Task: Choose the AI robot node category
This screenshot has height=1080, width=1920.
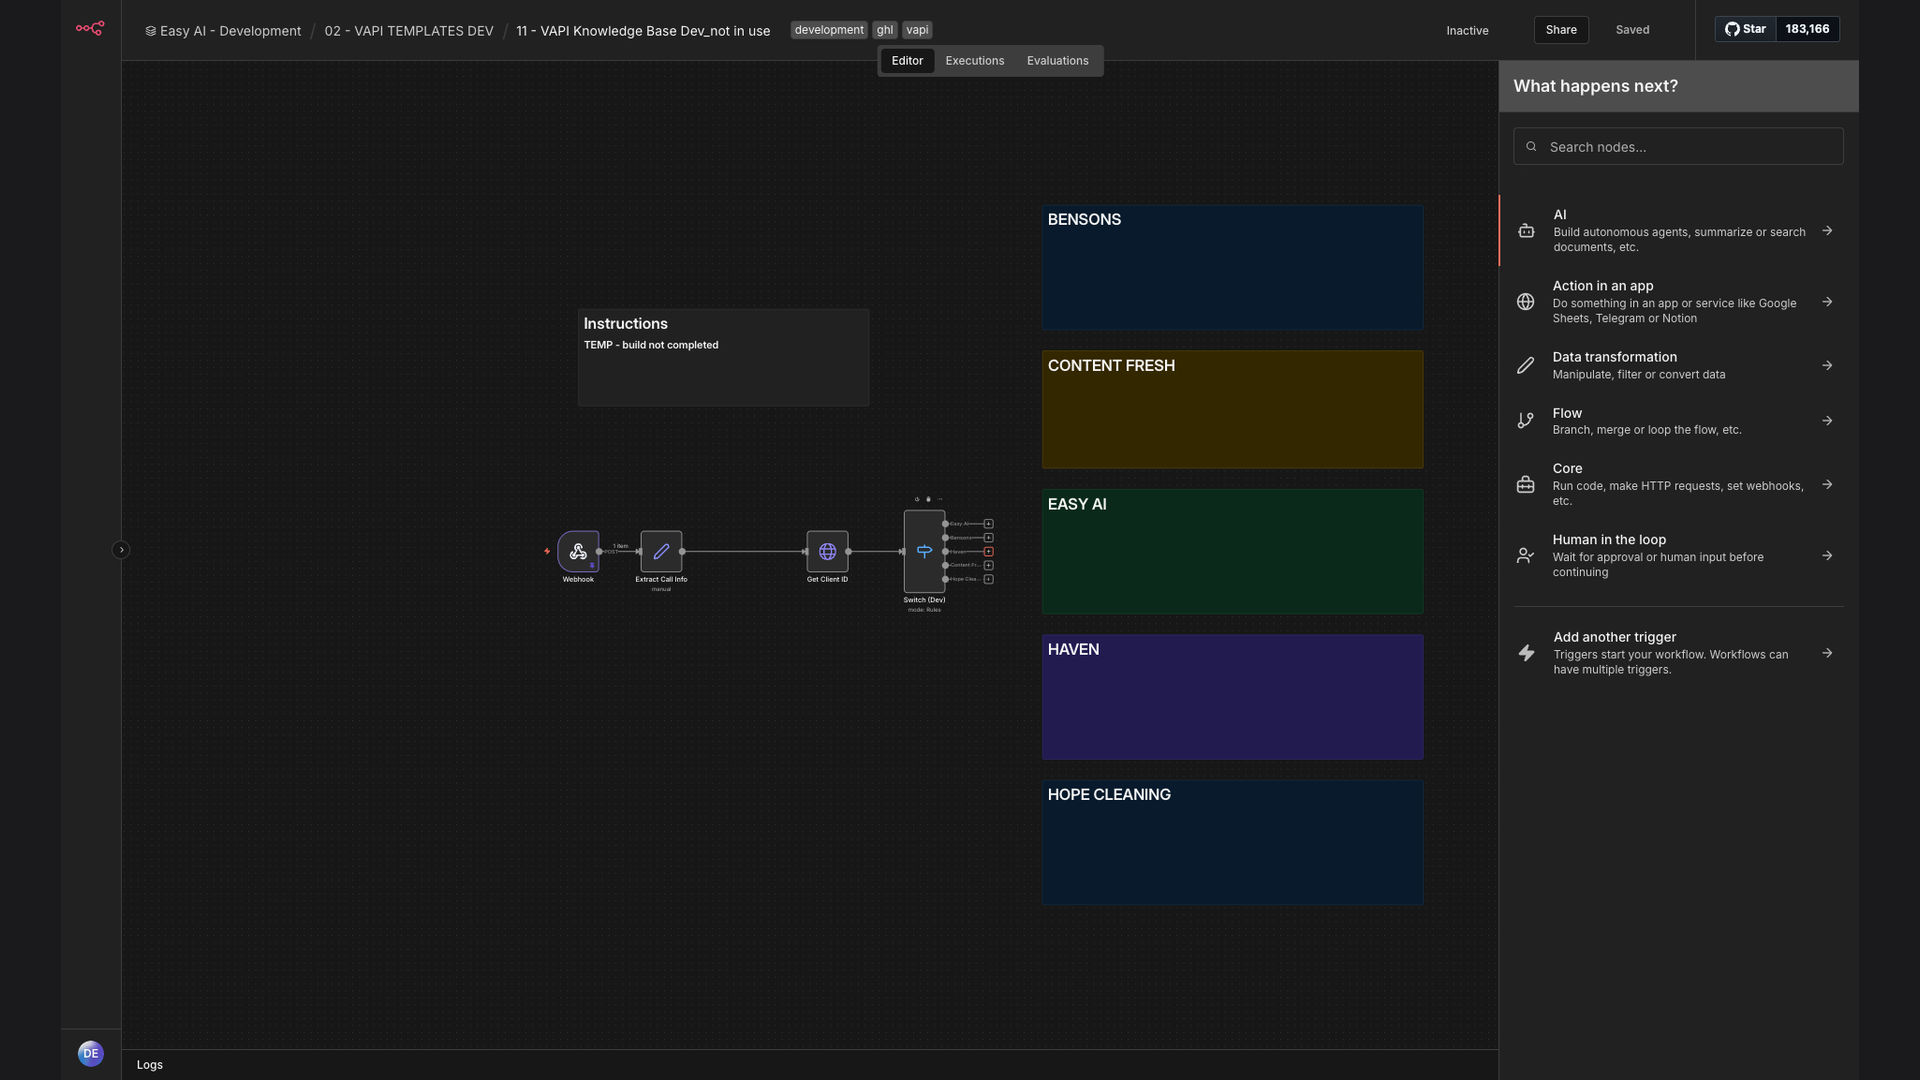Action: point(1526,231)
